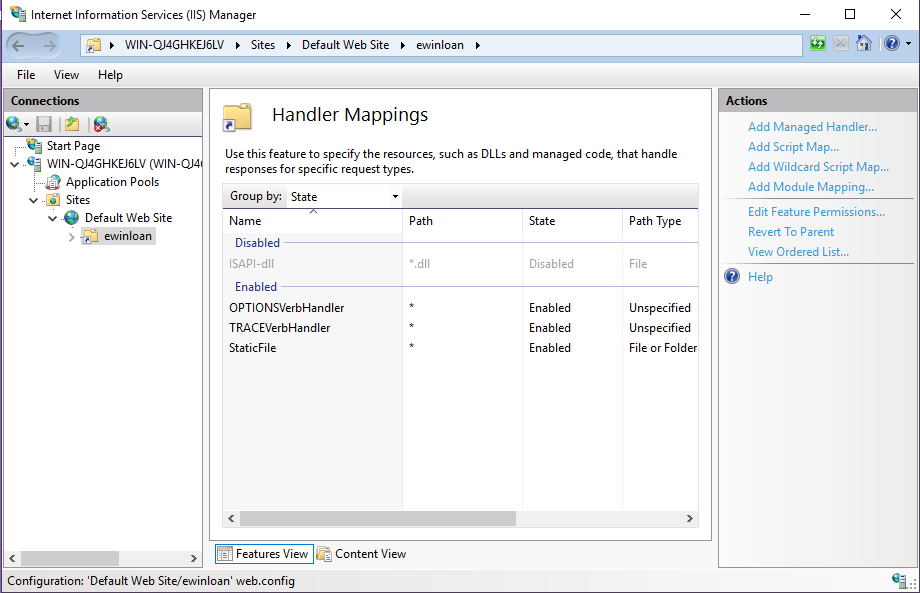Expand the ewinloan tree node
This screenshot has height=593, width=920.
coord(72,237)
